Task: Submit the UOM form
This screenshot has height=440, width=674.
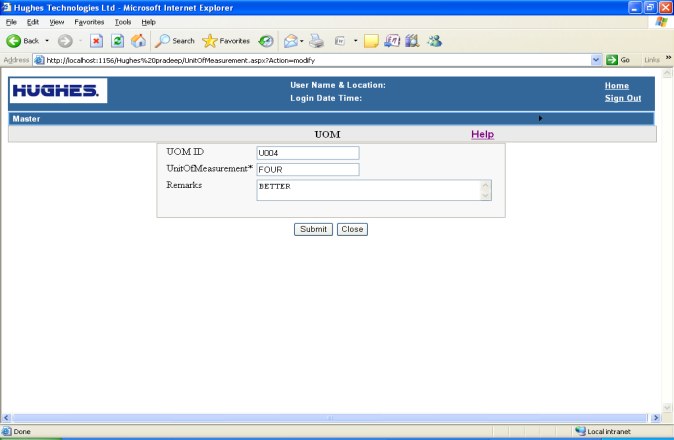Action: point(313,229)
